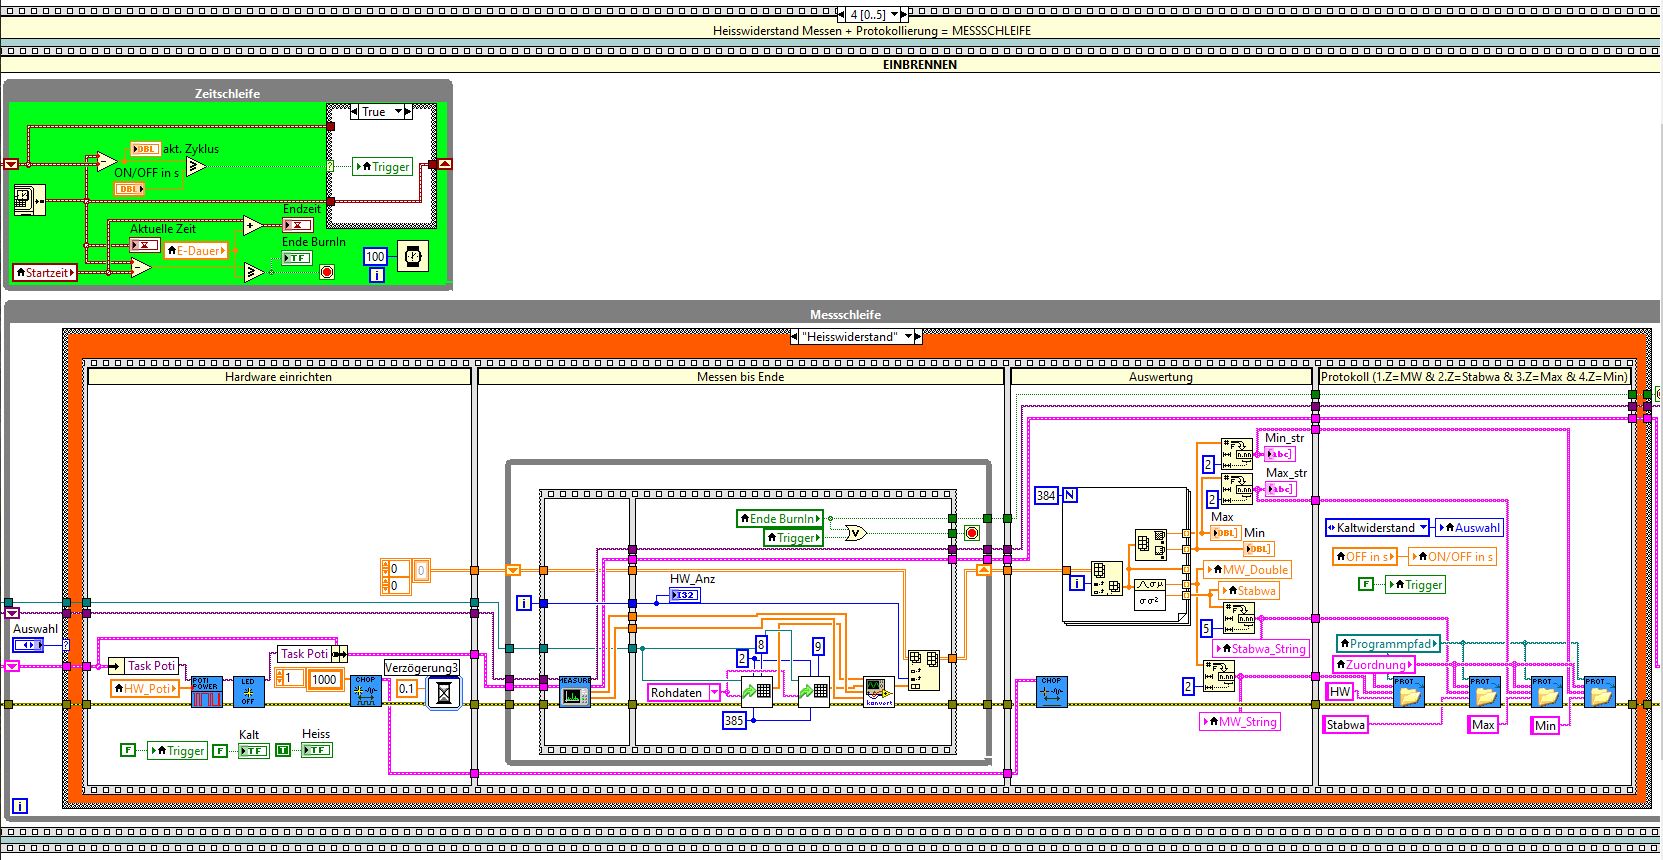Click the Get Date/Time calendar icon

26,200
